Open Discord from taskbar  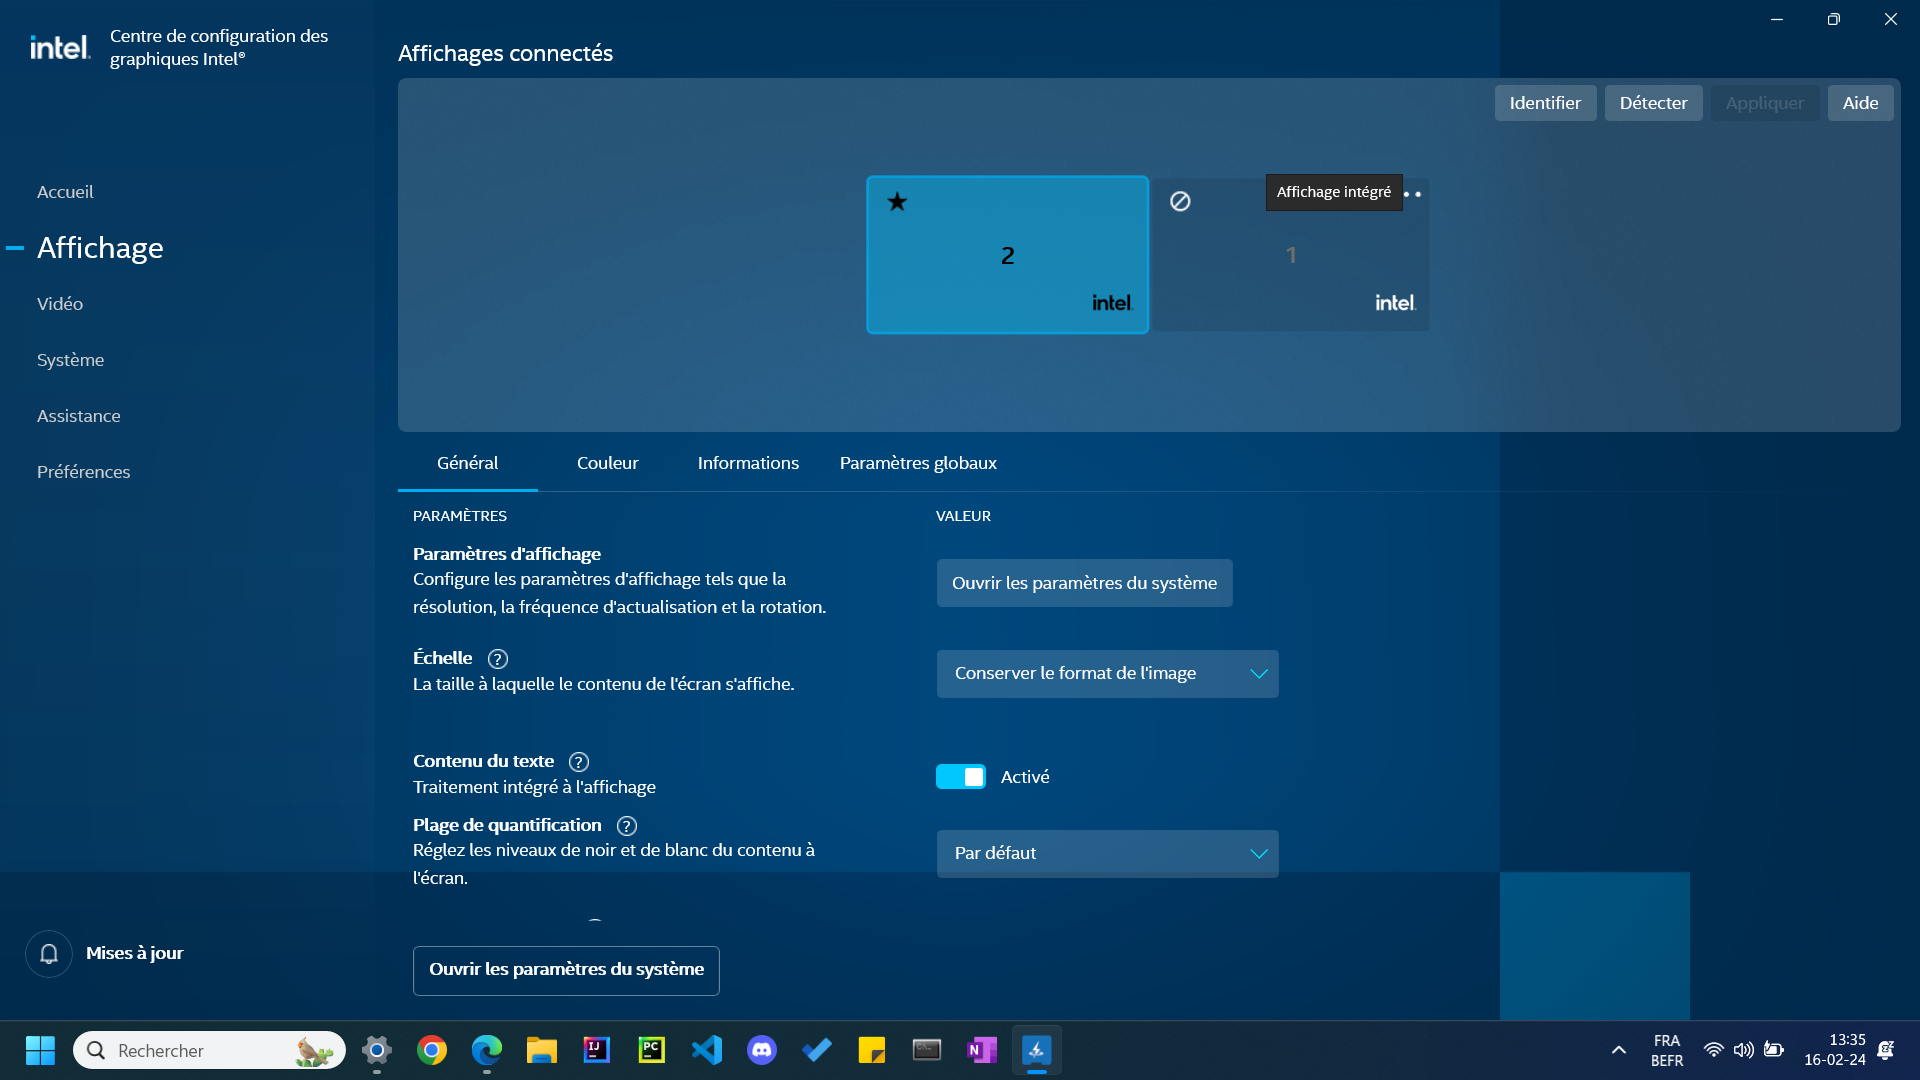pos(762,1050)
